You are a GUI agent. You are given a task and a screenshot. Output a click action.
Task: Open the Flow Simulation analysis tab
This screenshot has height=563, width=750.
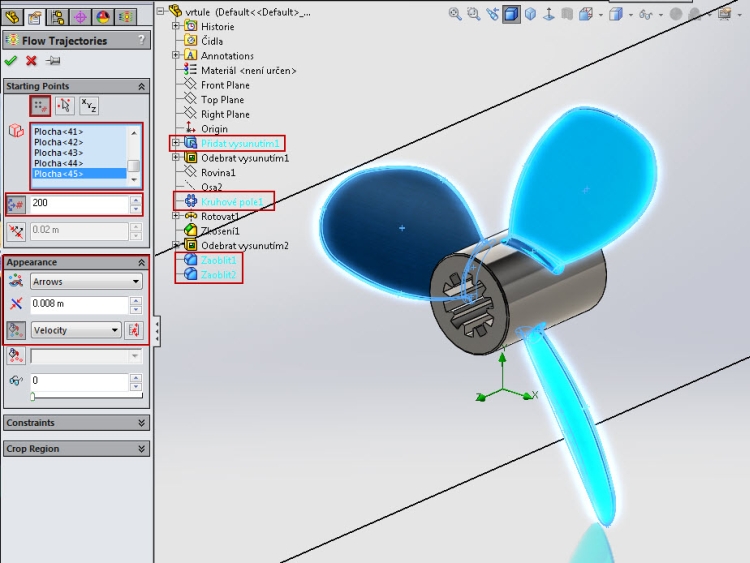(126, 17)
